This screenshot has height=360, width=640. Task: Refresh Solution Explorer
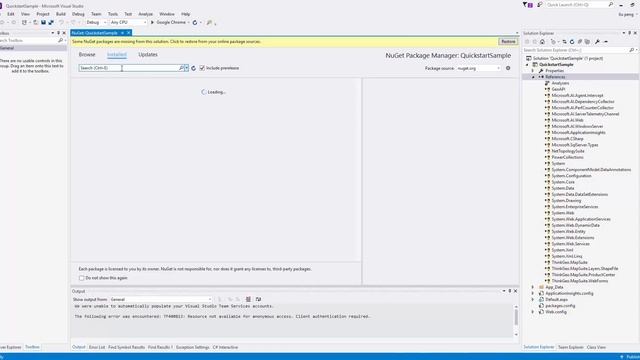(x=572, y=42)
